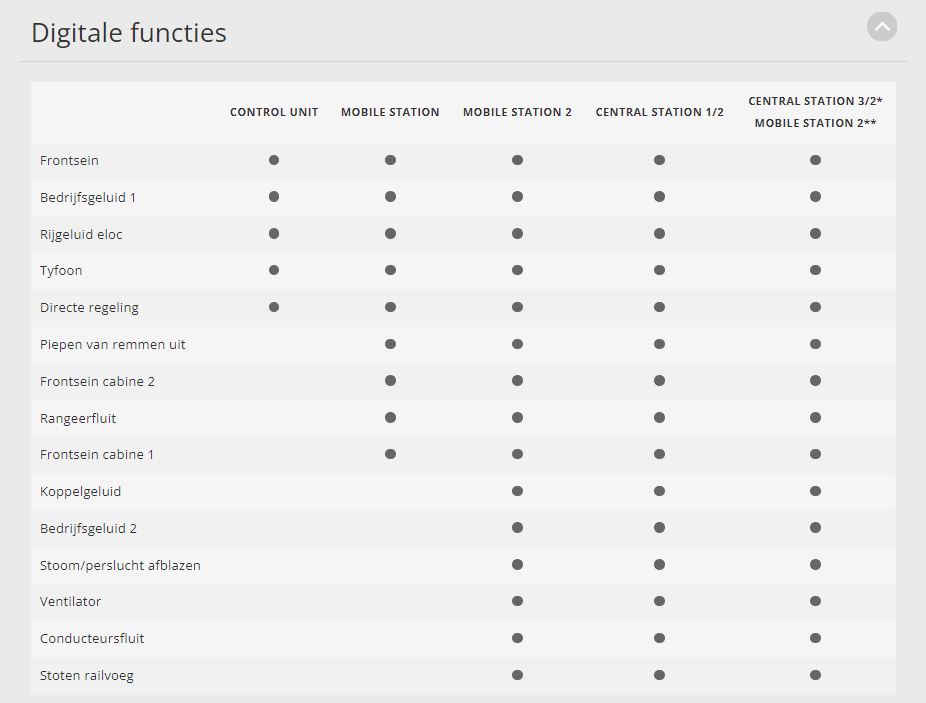Click the Ventilator dot under Central Station 1/2
The height and width of the screenshot is (703, 926).
[660, 601]
